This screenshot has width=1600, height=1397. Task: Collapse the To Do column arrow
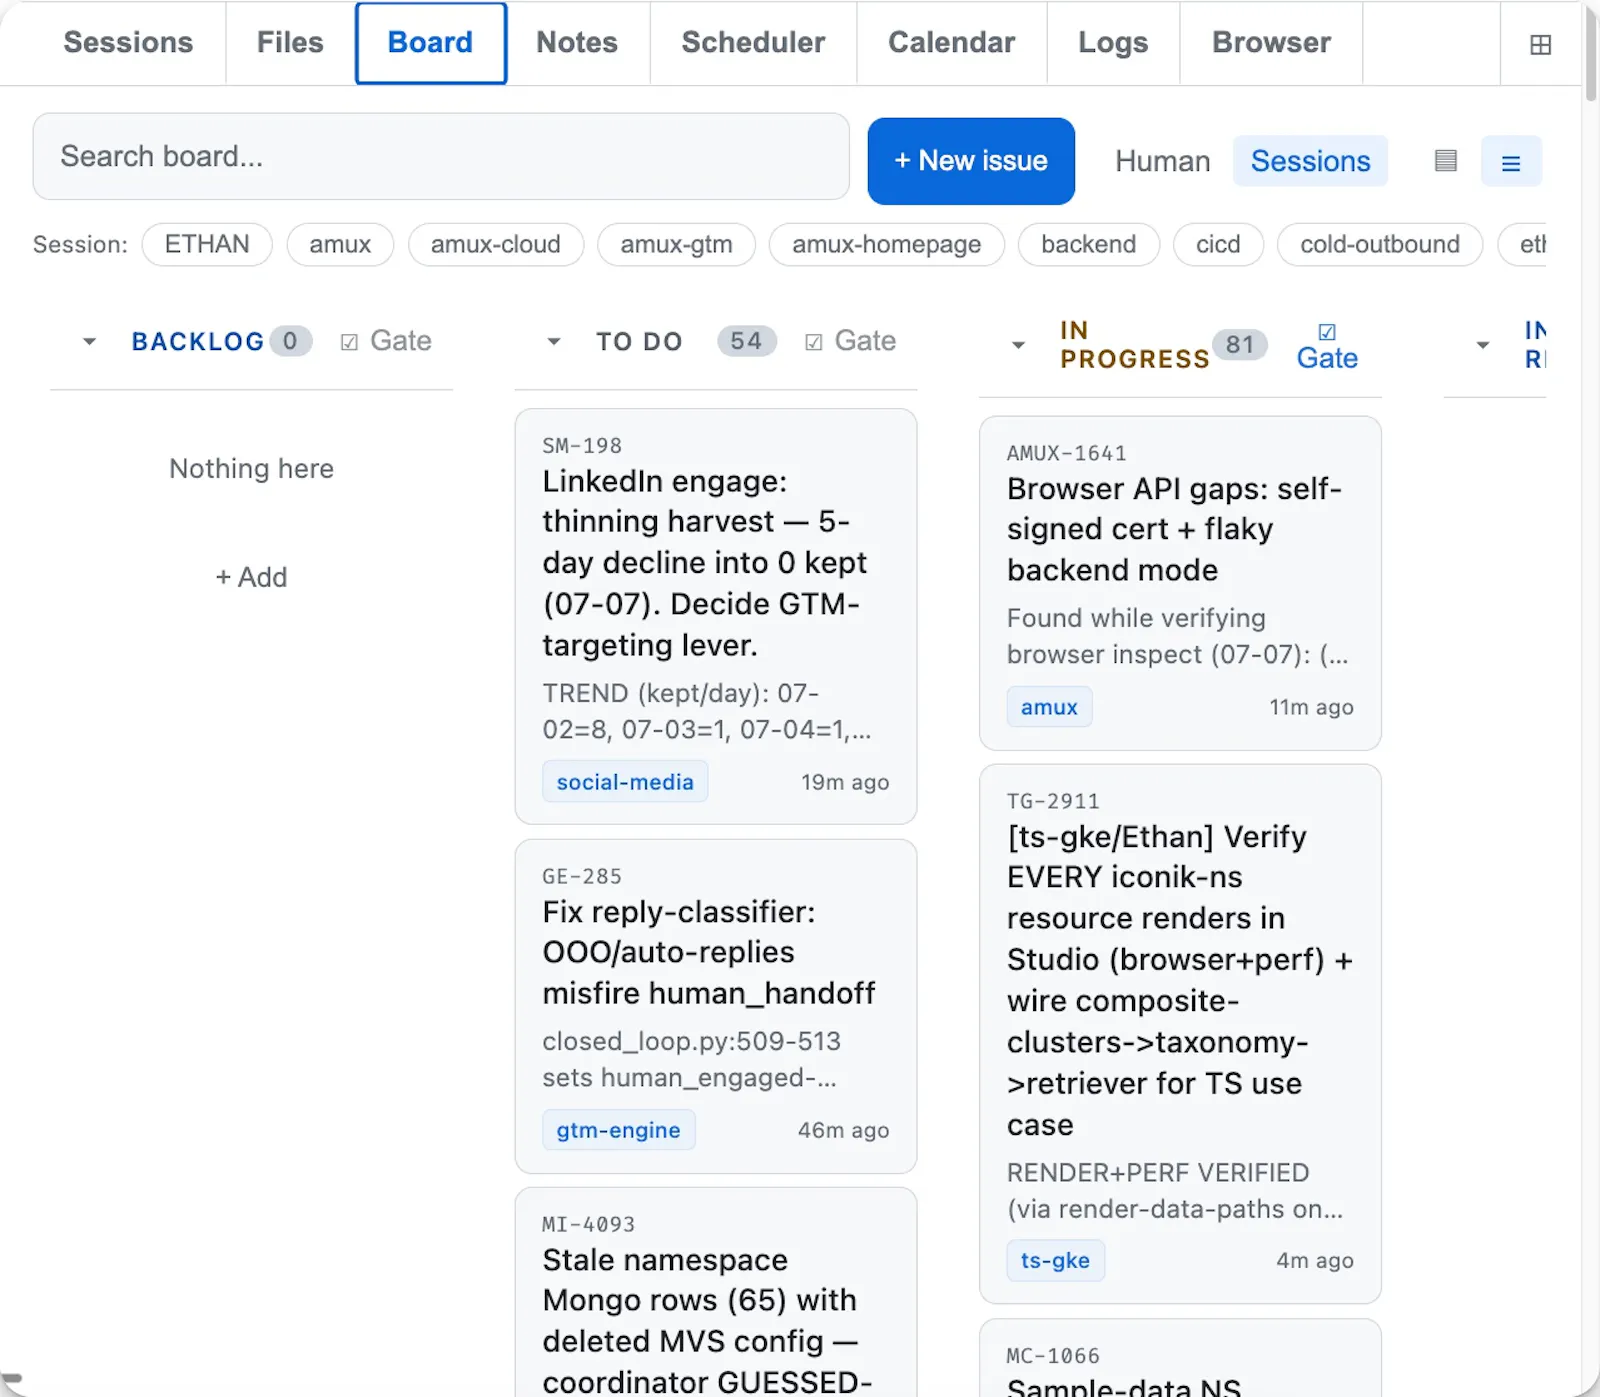tap(554, 342)
